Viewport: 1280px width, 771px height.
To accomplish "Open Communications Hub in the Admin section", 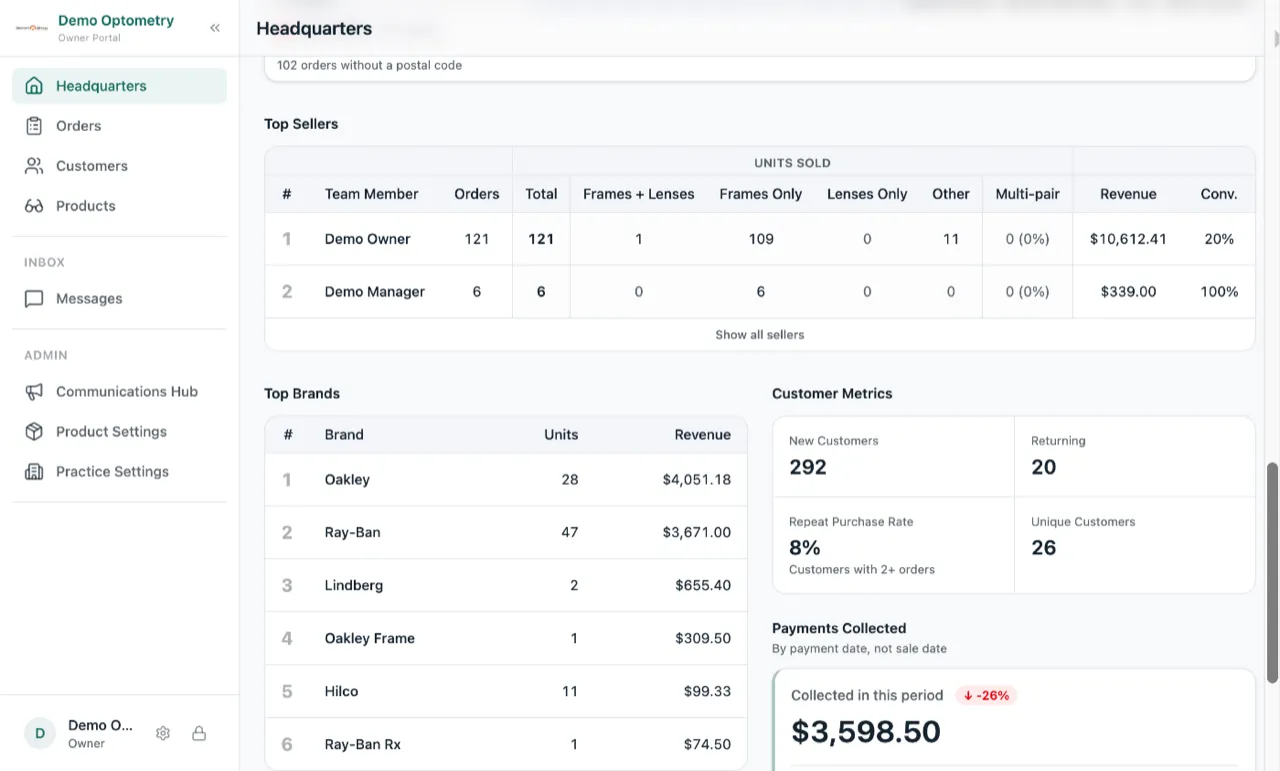I will [x=119, y=392].
